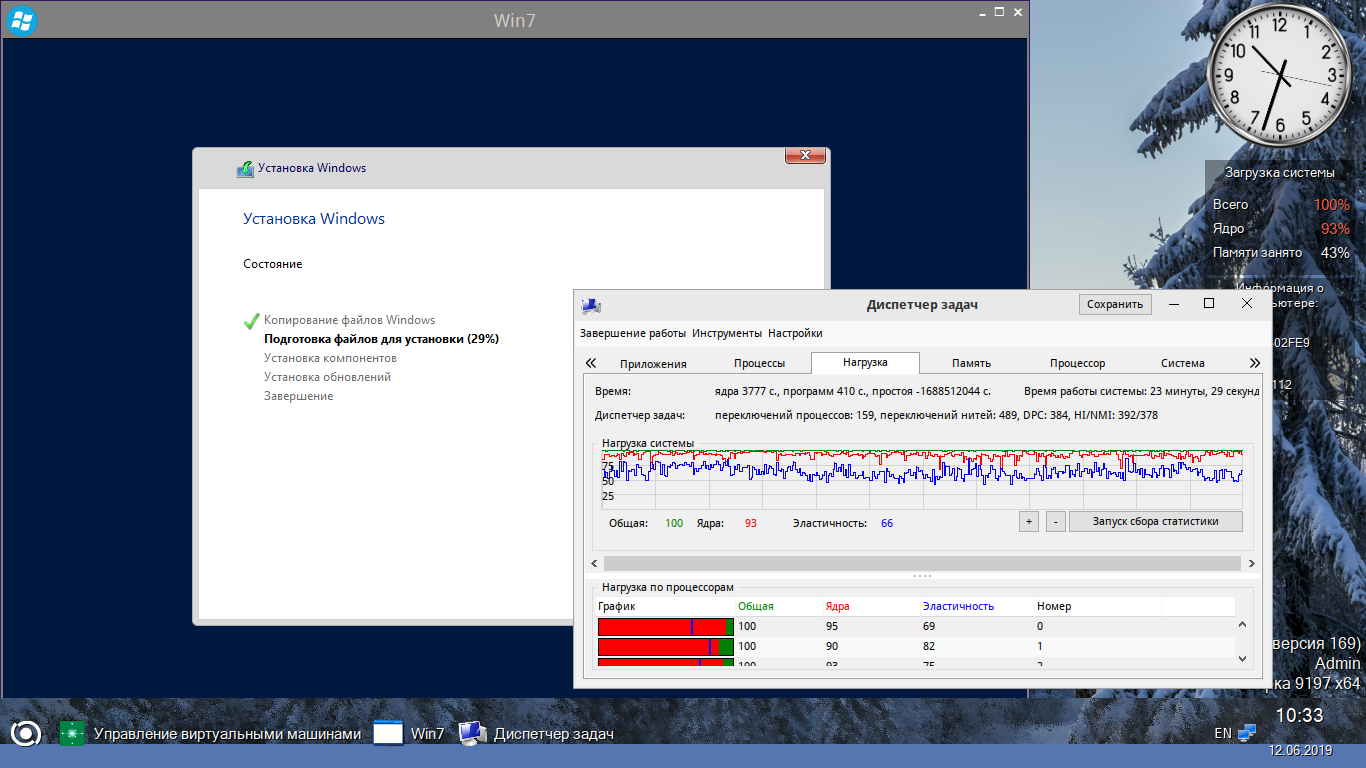Viewport: 1366px width, 768px height.
Task: Click the minus button beside the graph
Action: click(x=1055, y=521)
